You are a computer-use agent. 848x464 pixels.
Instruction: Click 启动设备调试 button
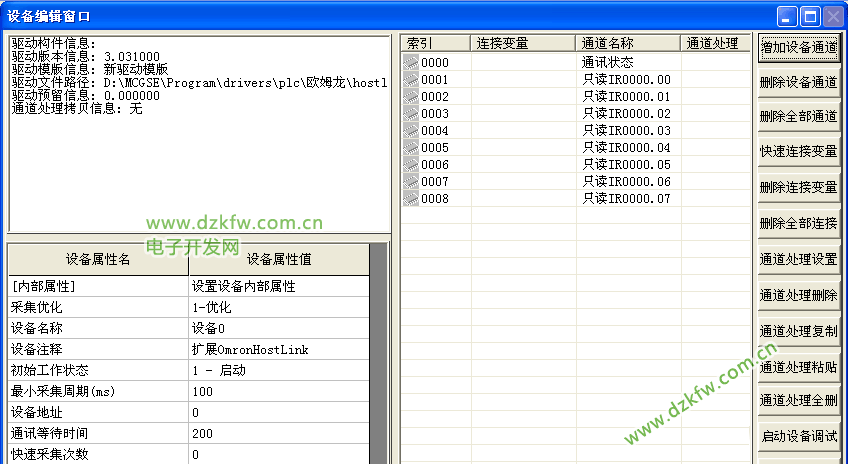pos(798,437)
